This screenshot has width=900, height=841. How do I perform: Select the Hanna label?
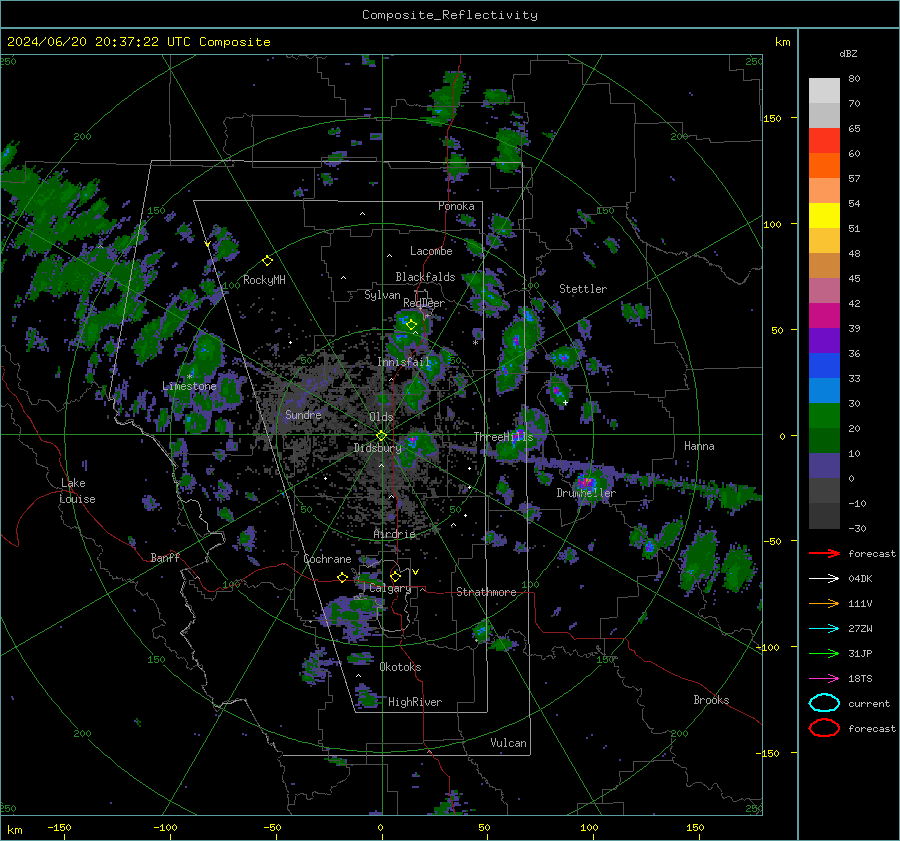(x=699, y=446)
